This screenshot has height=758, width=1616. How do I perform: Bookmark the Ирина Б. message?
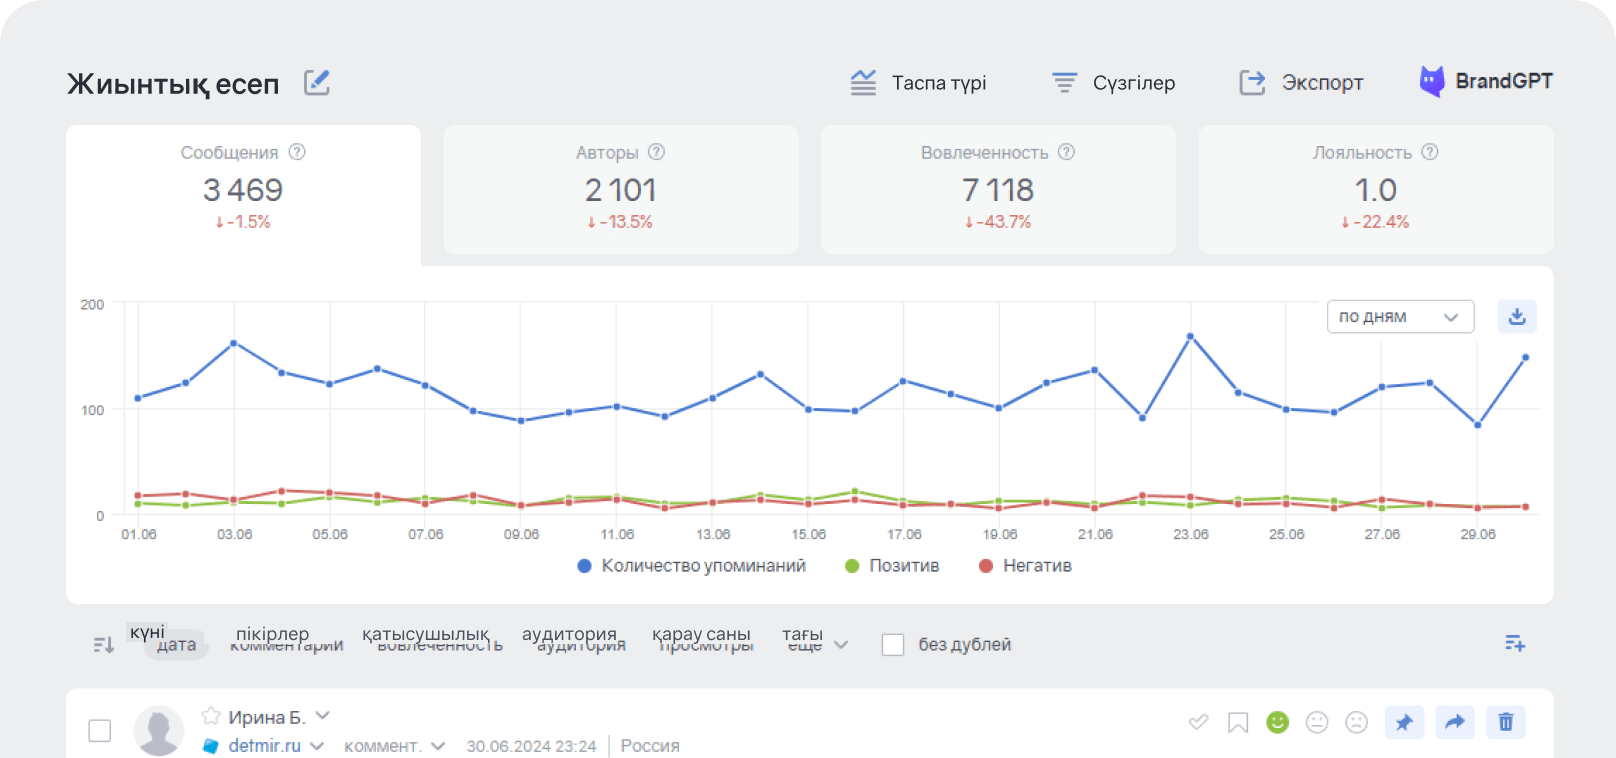(x=1238, y=722)
